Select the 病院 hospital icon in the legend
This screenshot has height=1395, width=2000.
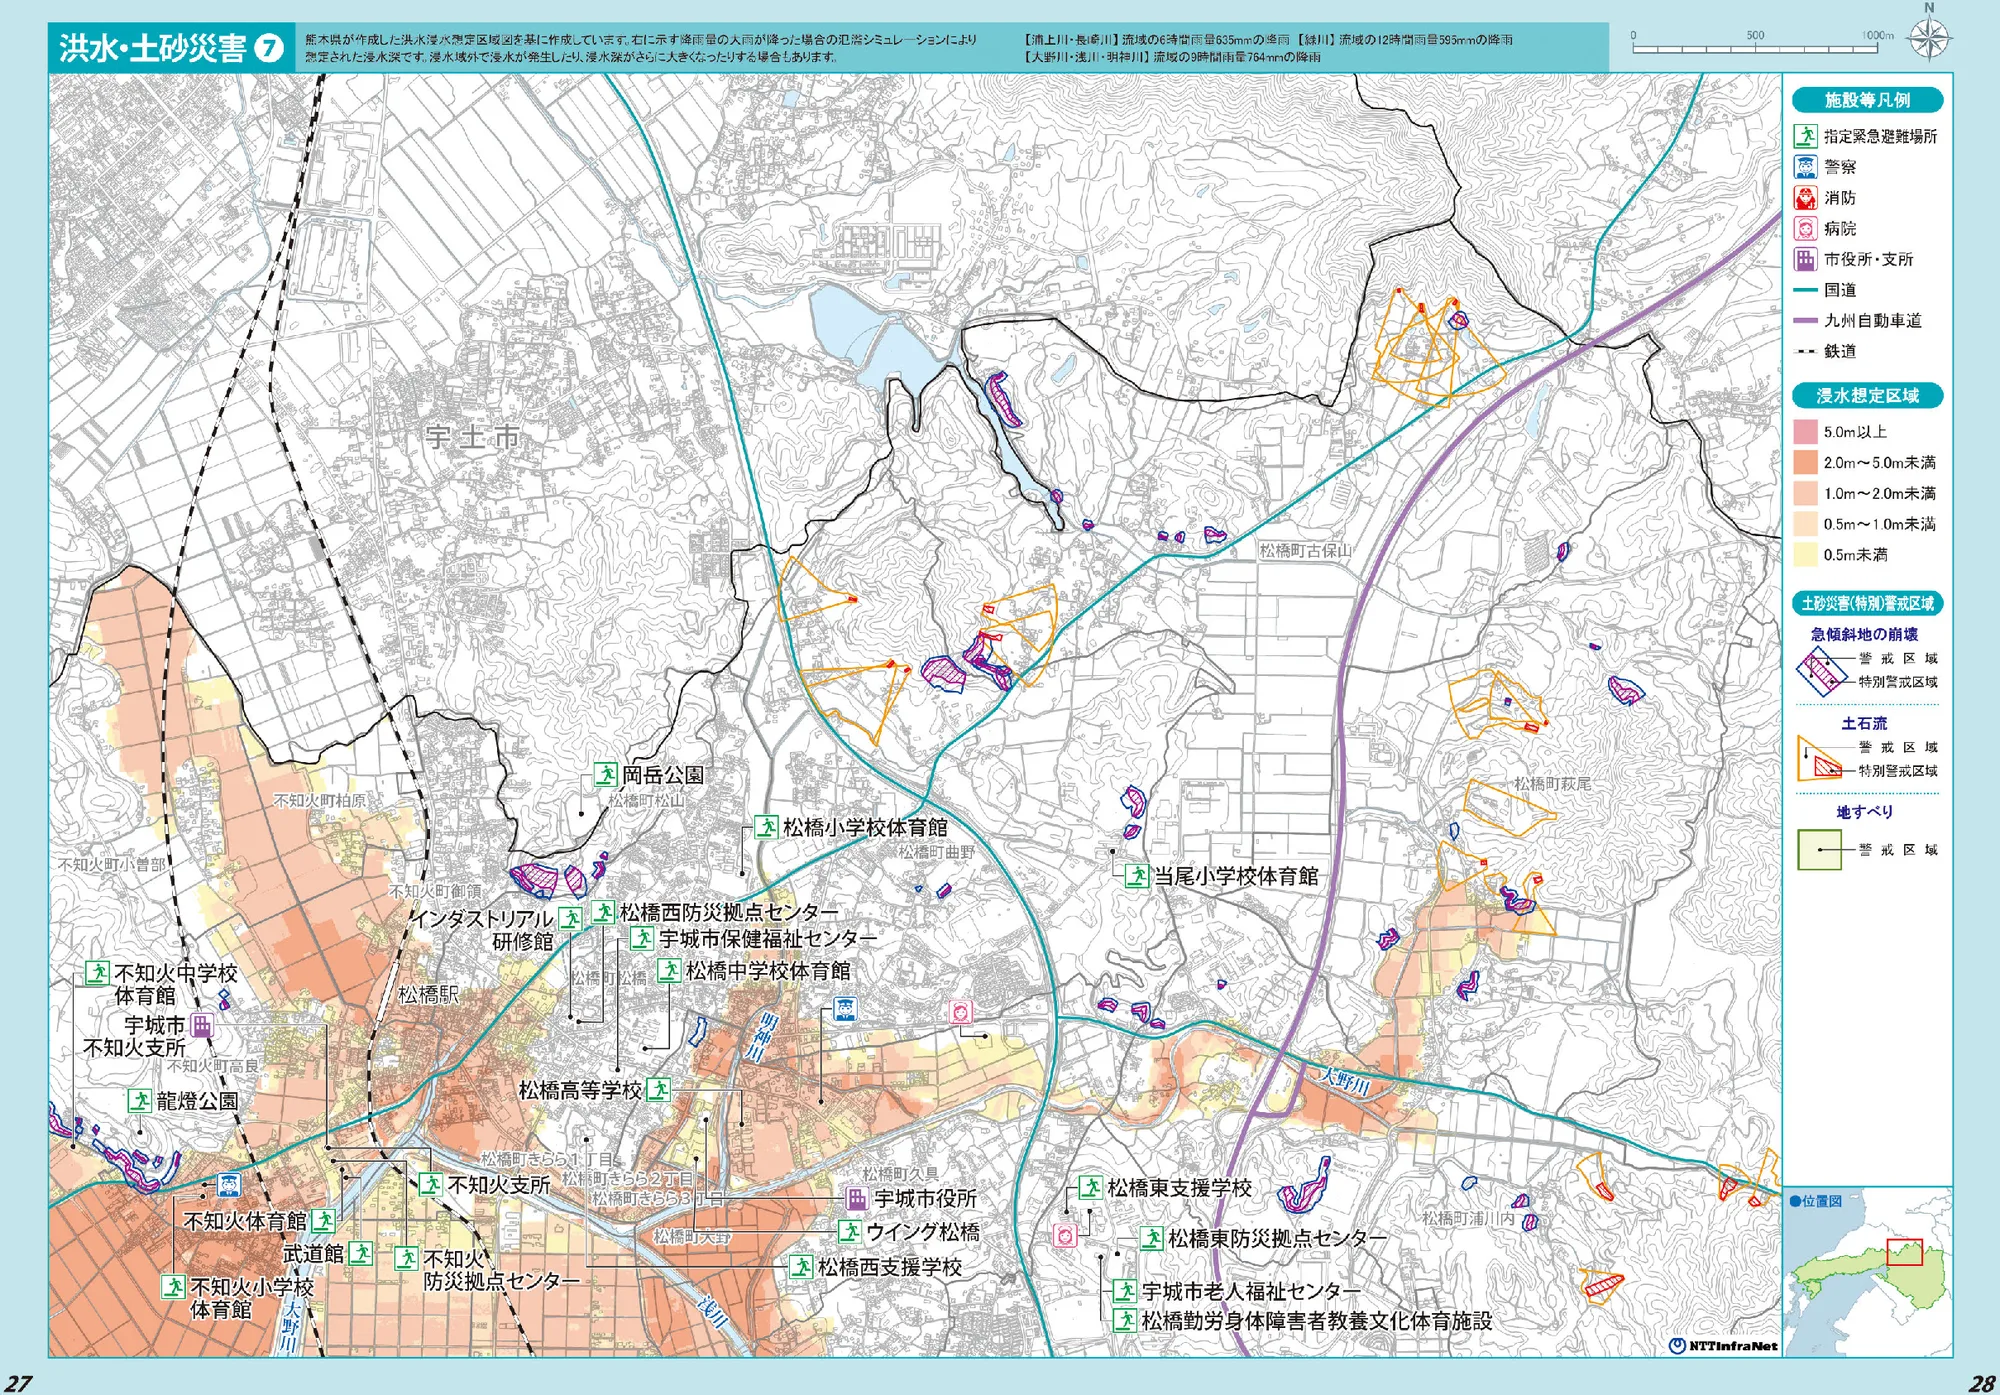point(1805,229)
